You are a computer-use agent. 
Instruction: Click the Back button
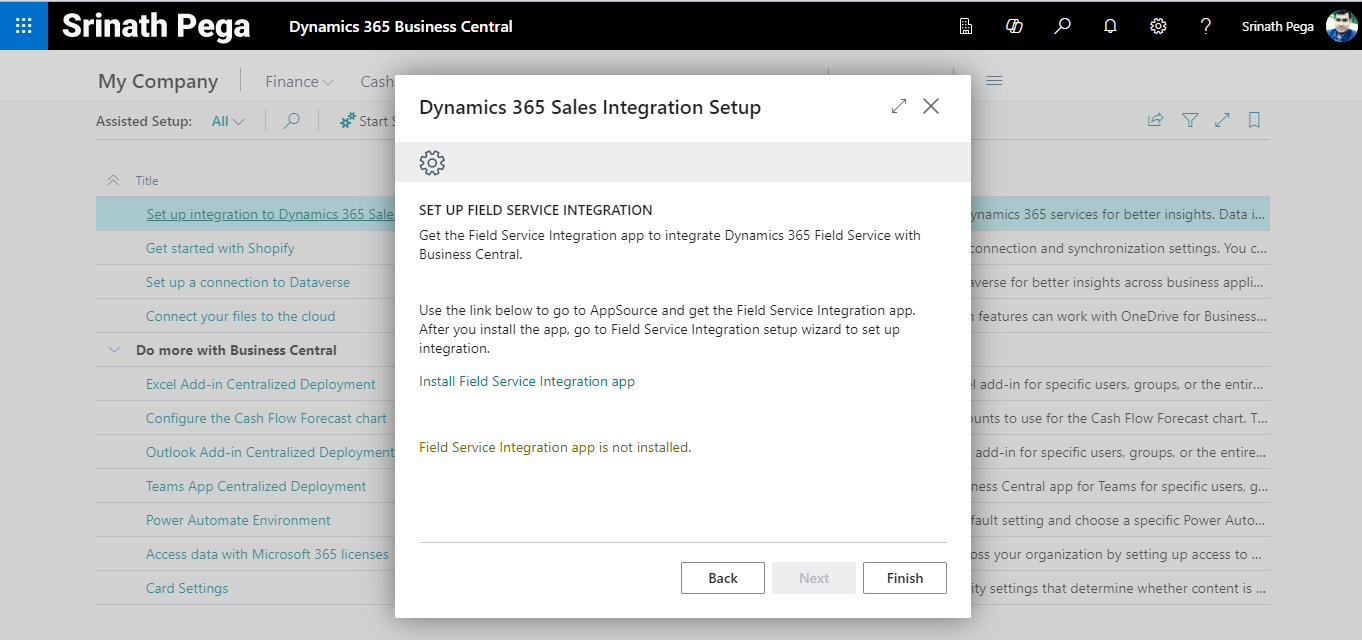[x=722, y=578]
